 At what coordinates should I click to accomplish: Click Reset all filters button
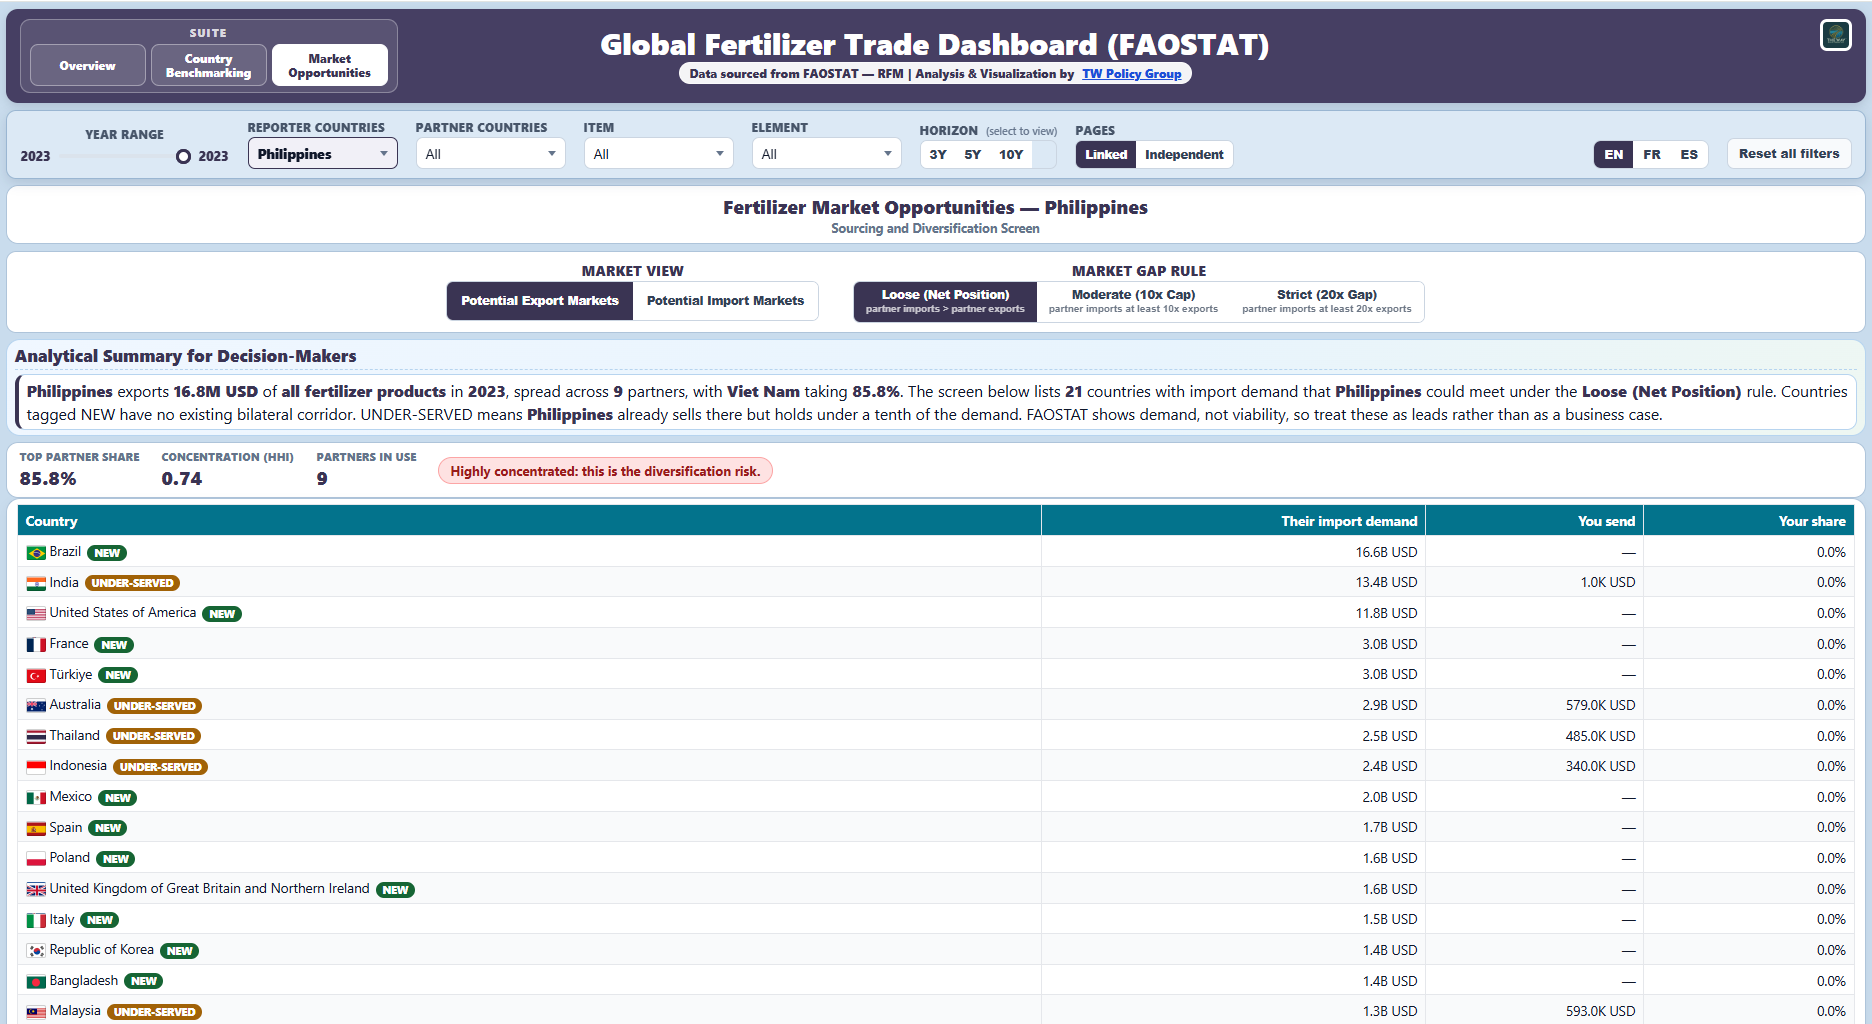tap(1789, 154)
